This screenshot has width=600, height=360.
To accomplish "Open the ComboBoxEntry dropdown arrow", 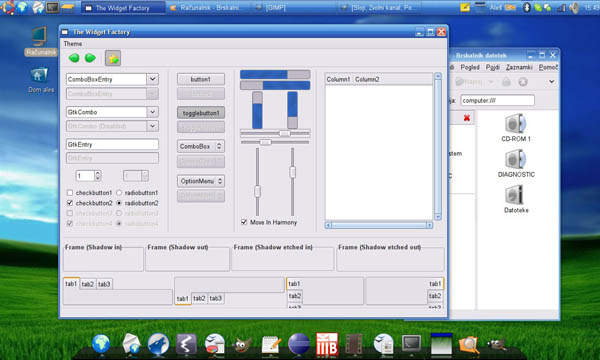I will coord(153,79).
